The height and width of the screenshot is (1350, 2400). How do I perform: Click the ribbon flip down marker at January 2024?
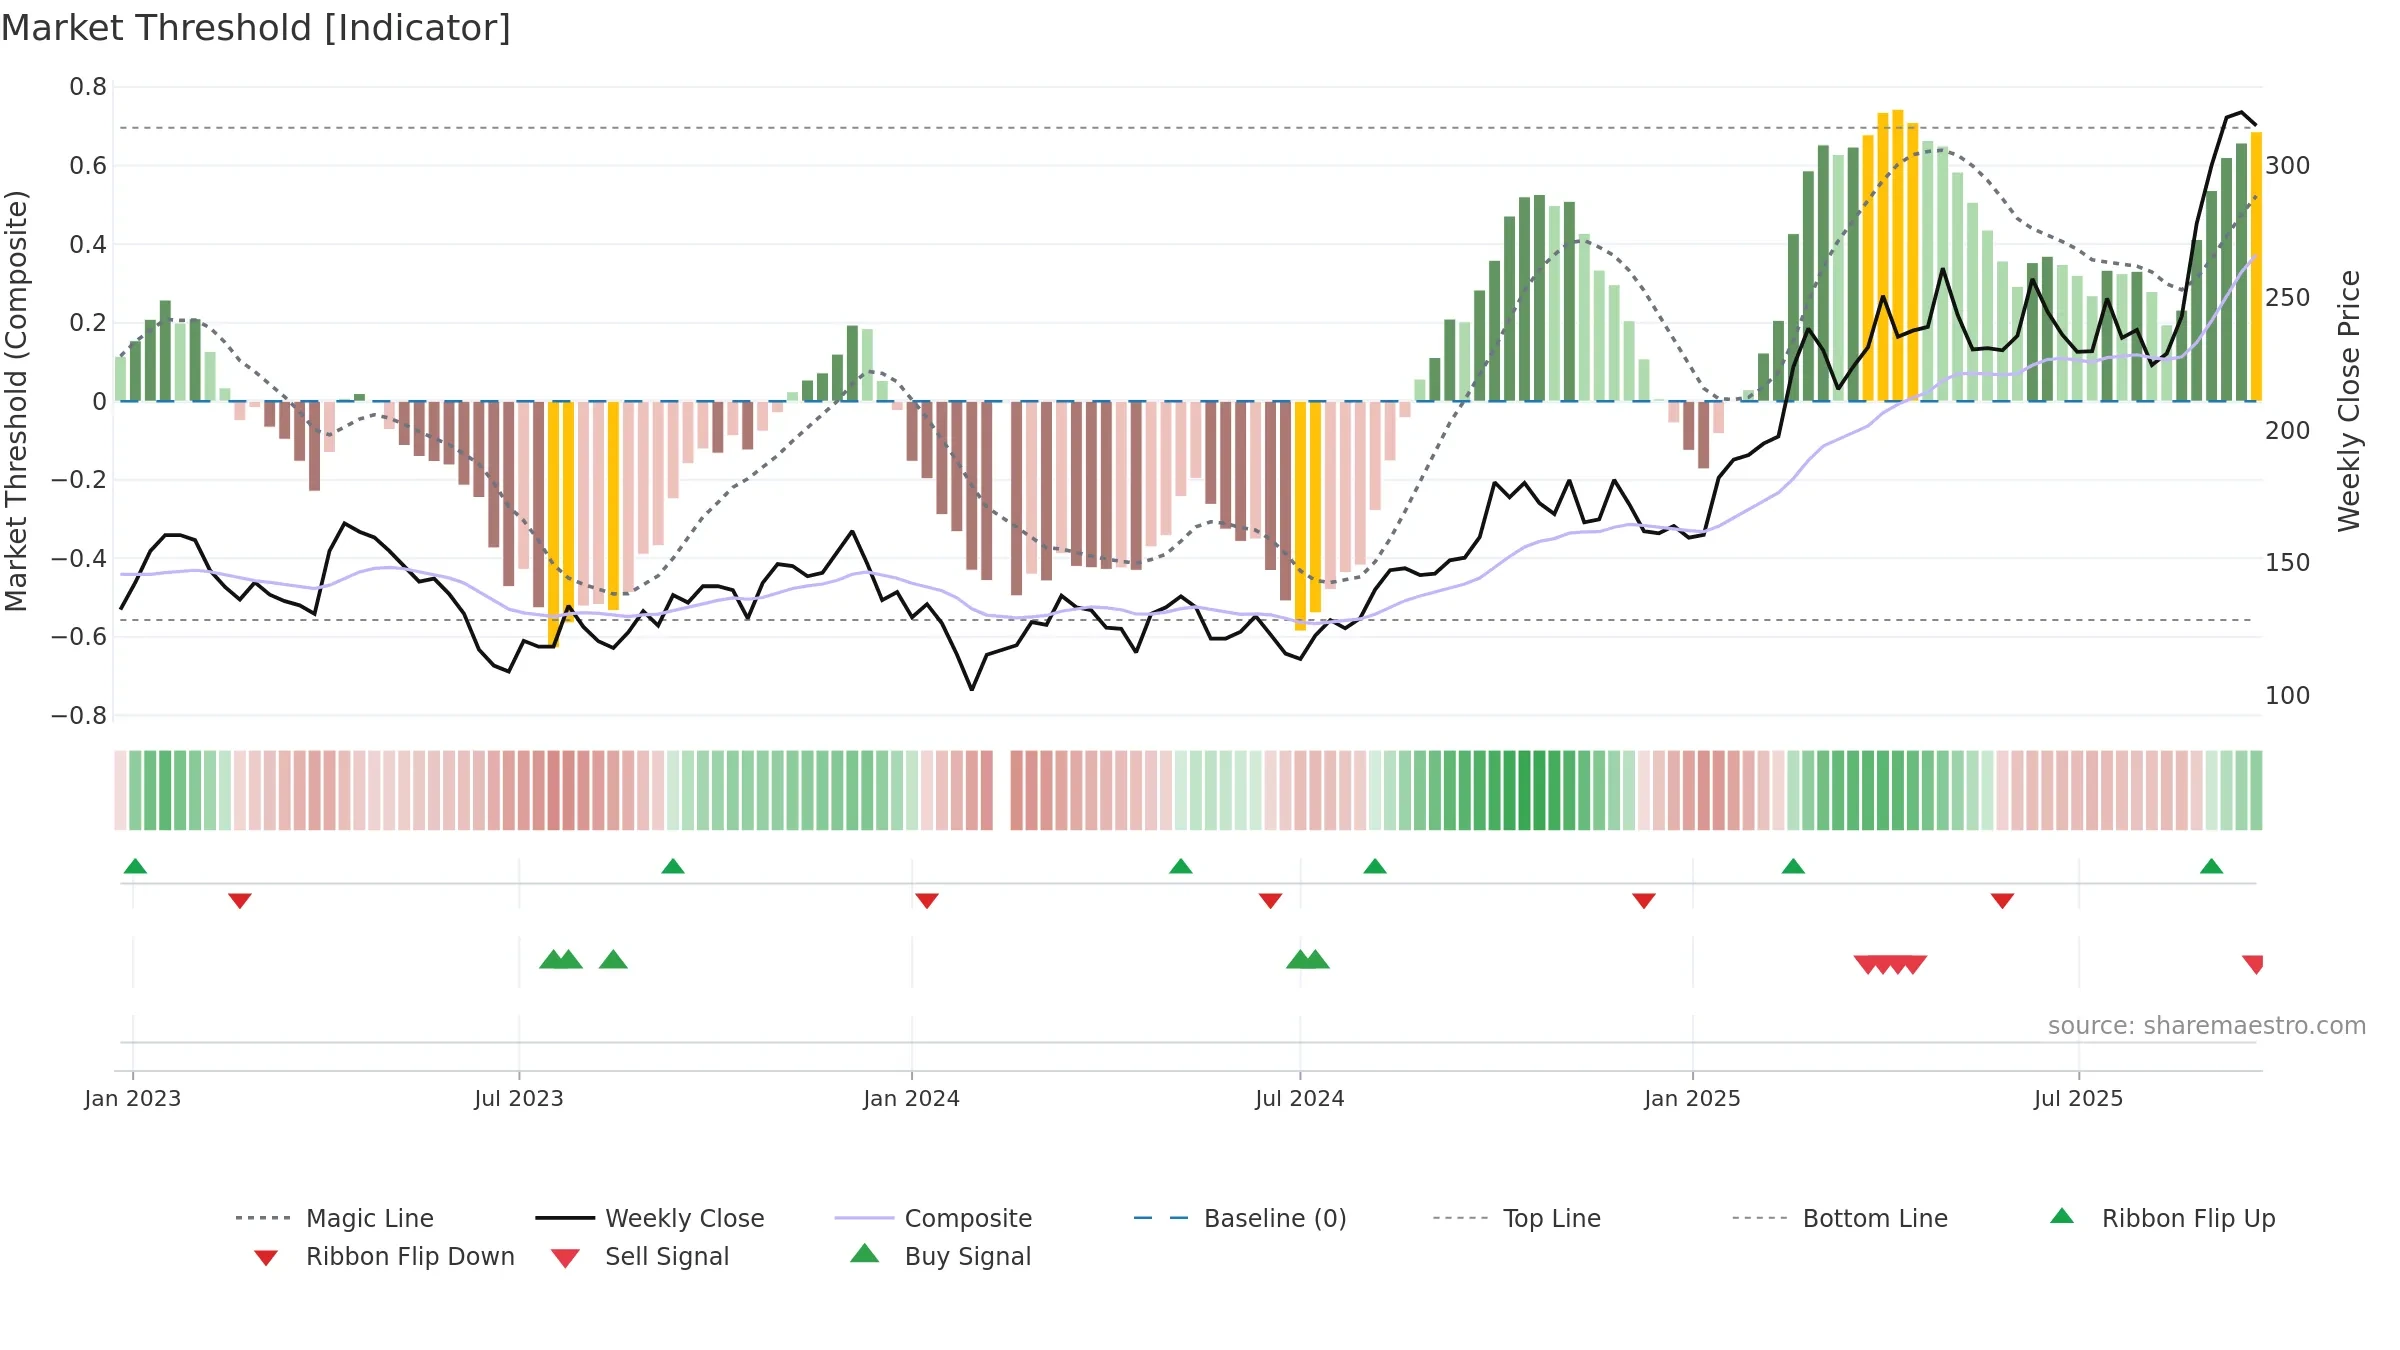927,901
